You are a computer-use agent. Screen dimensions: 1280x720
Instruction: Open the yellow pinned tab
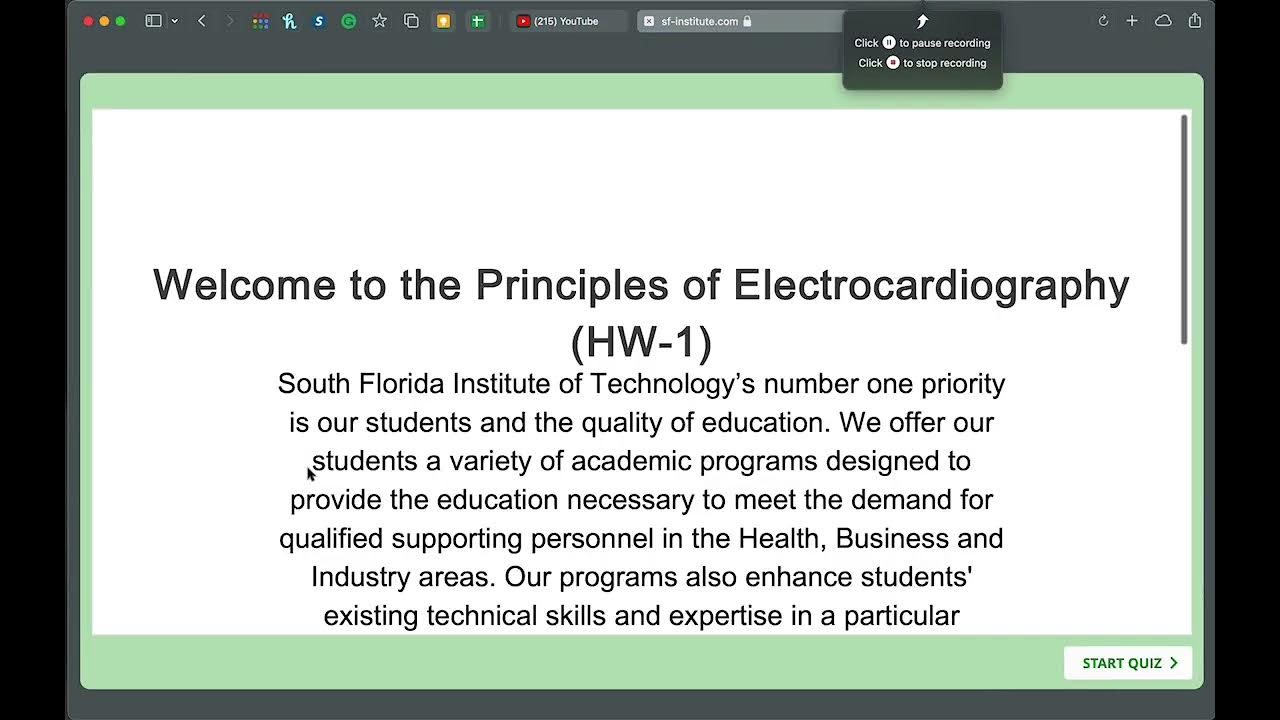point(443,21)
